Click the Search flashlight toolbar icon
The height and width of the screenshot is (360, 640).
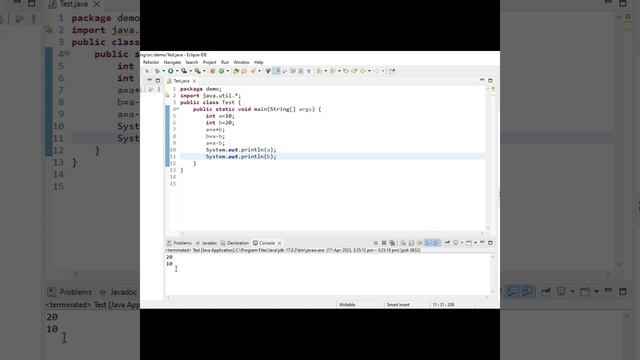pos(253,71)
